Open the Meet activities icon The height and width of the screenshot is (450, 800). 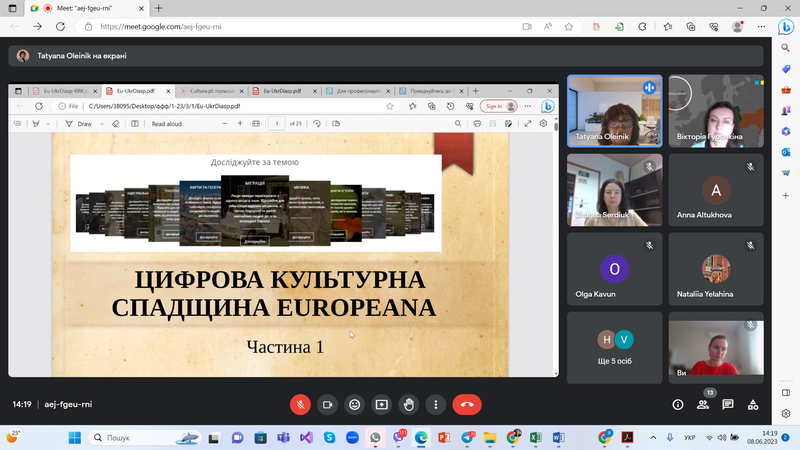point(753,405)
